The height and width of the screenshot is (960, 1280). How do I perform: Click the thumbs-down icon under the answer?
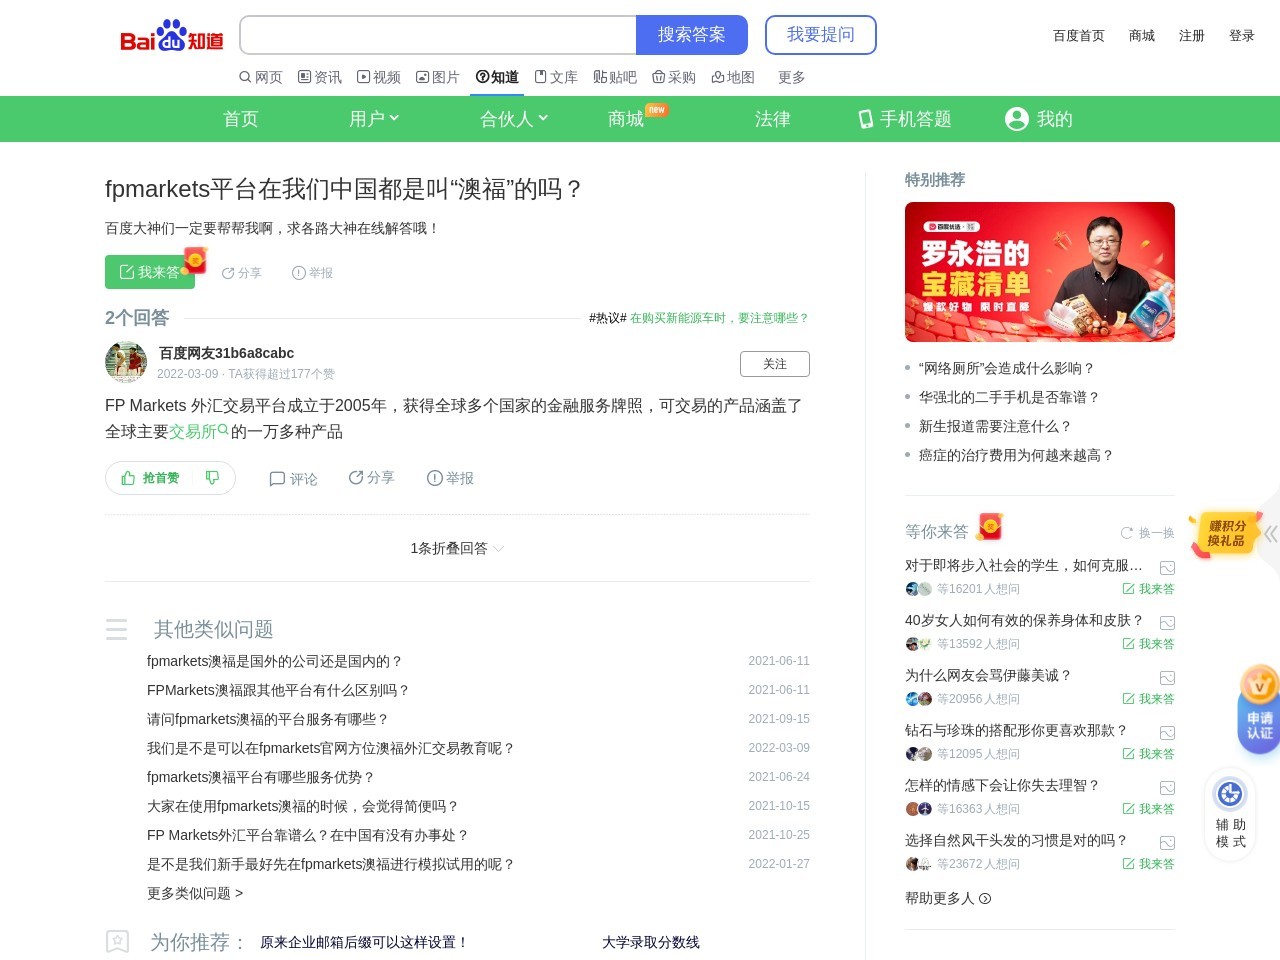pos(212,478)
